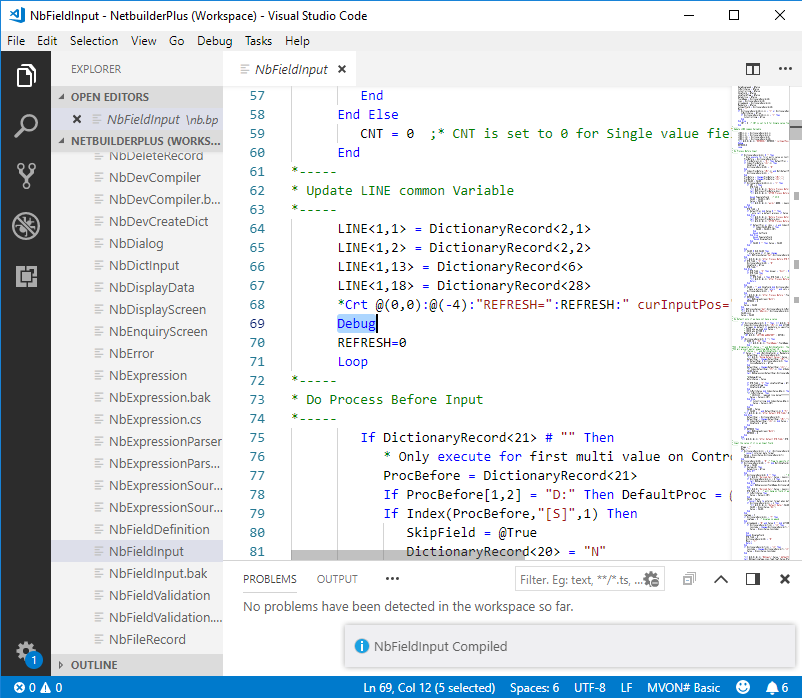802x698 pixels.
Task: Close NbFieldInput in Open Editors list
Action: click(77, 119)
